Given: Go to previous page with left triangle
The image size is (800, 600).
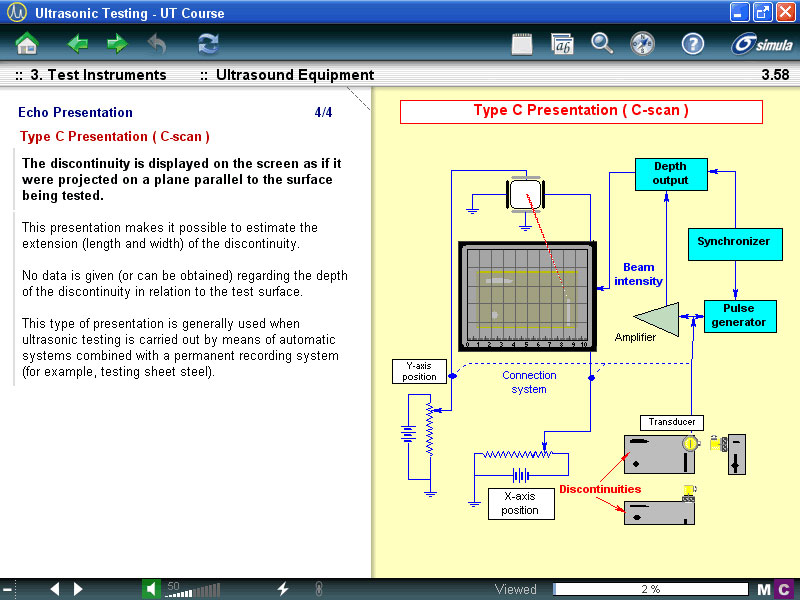Looking at the screenshot, I should pos(55,589).
